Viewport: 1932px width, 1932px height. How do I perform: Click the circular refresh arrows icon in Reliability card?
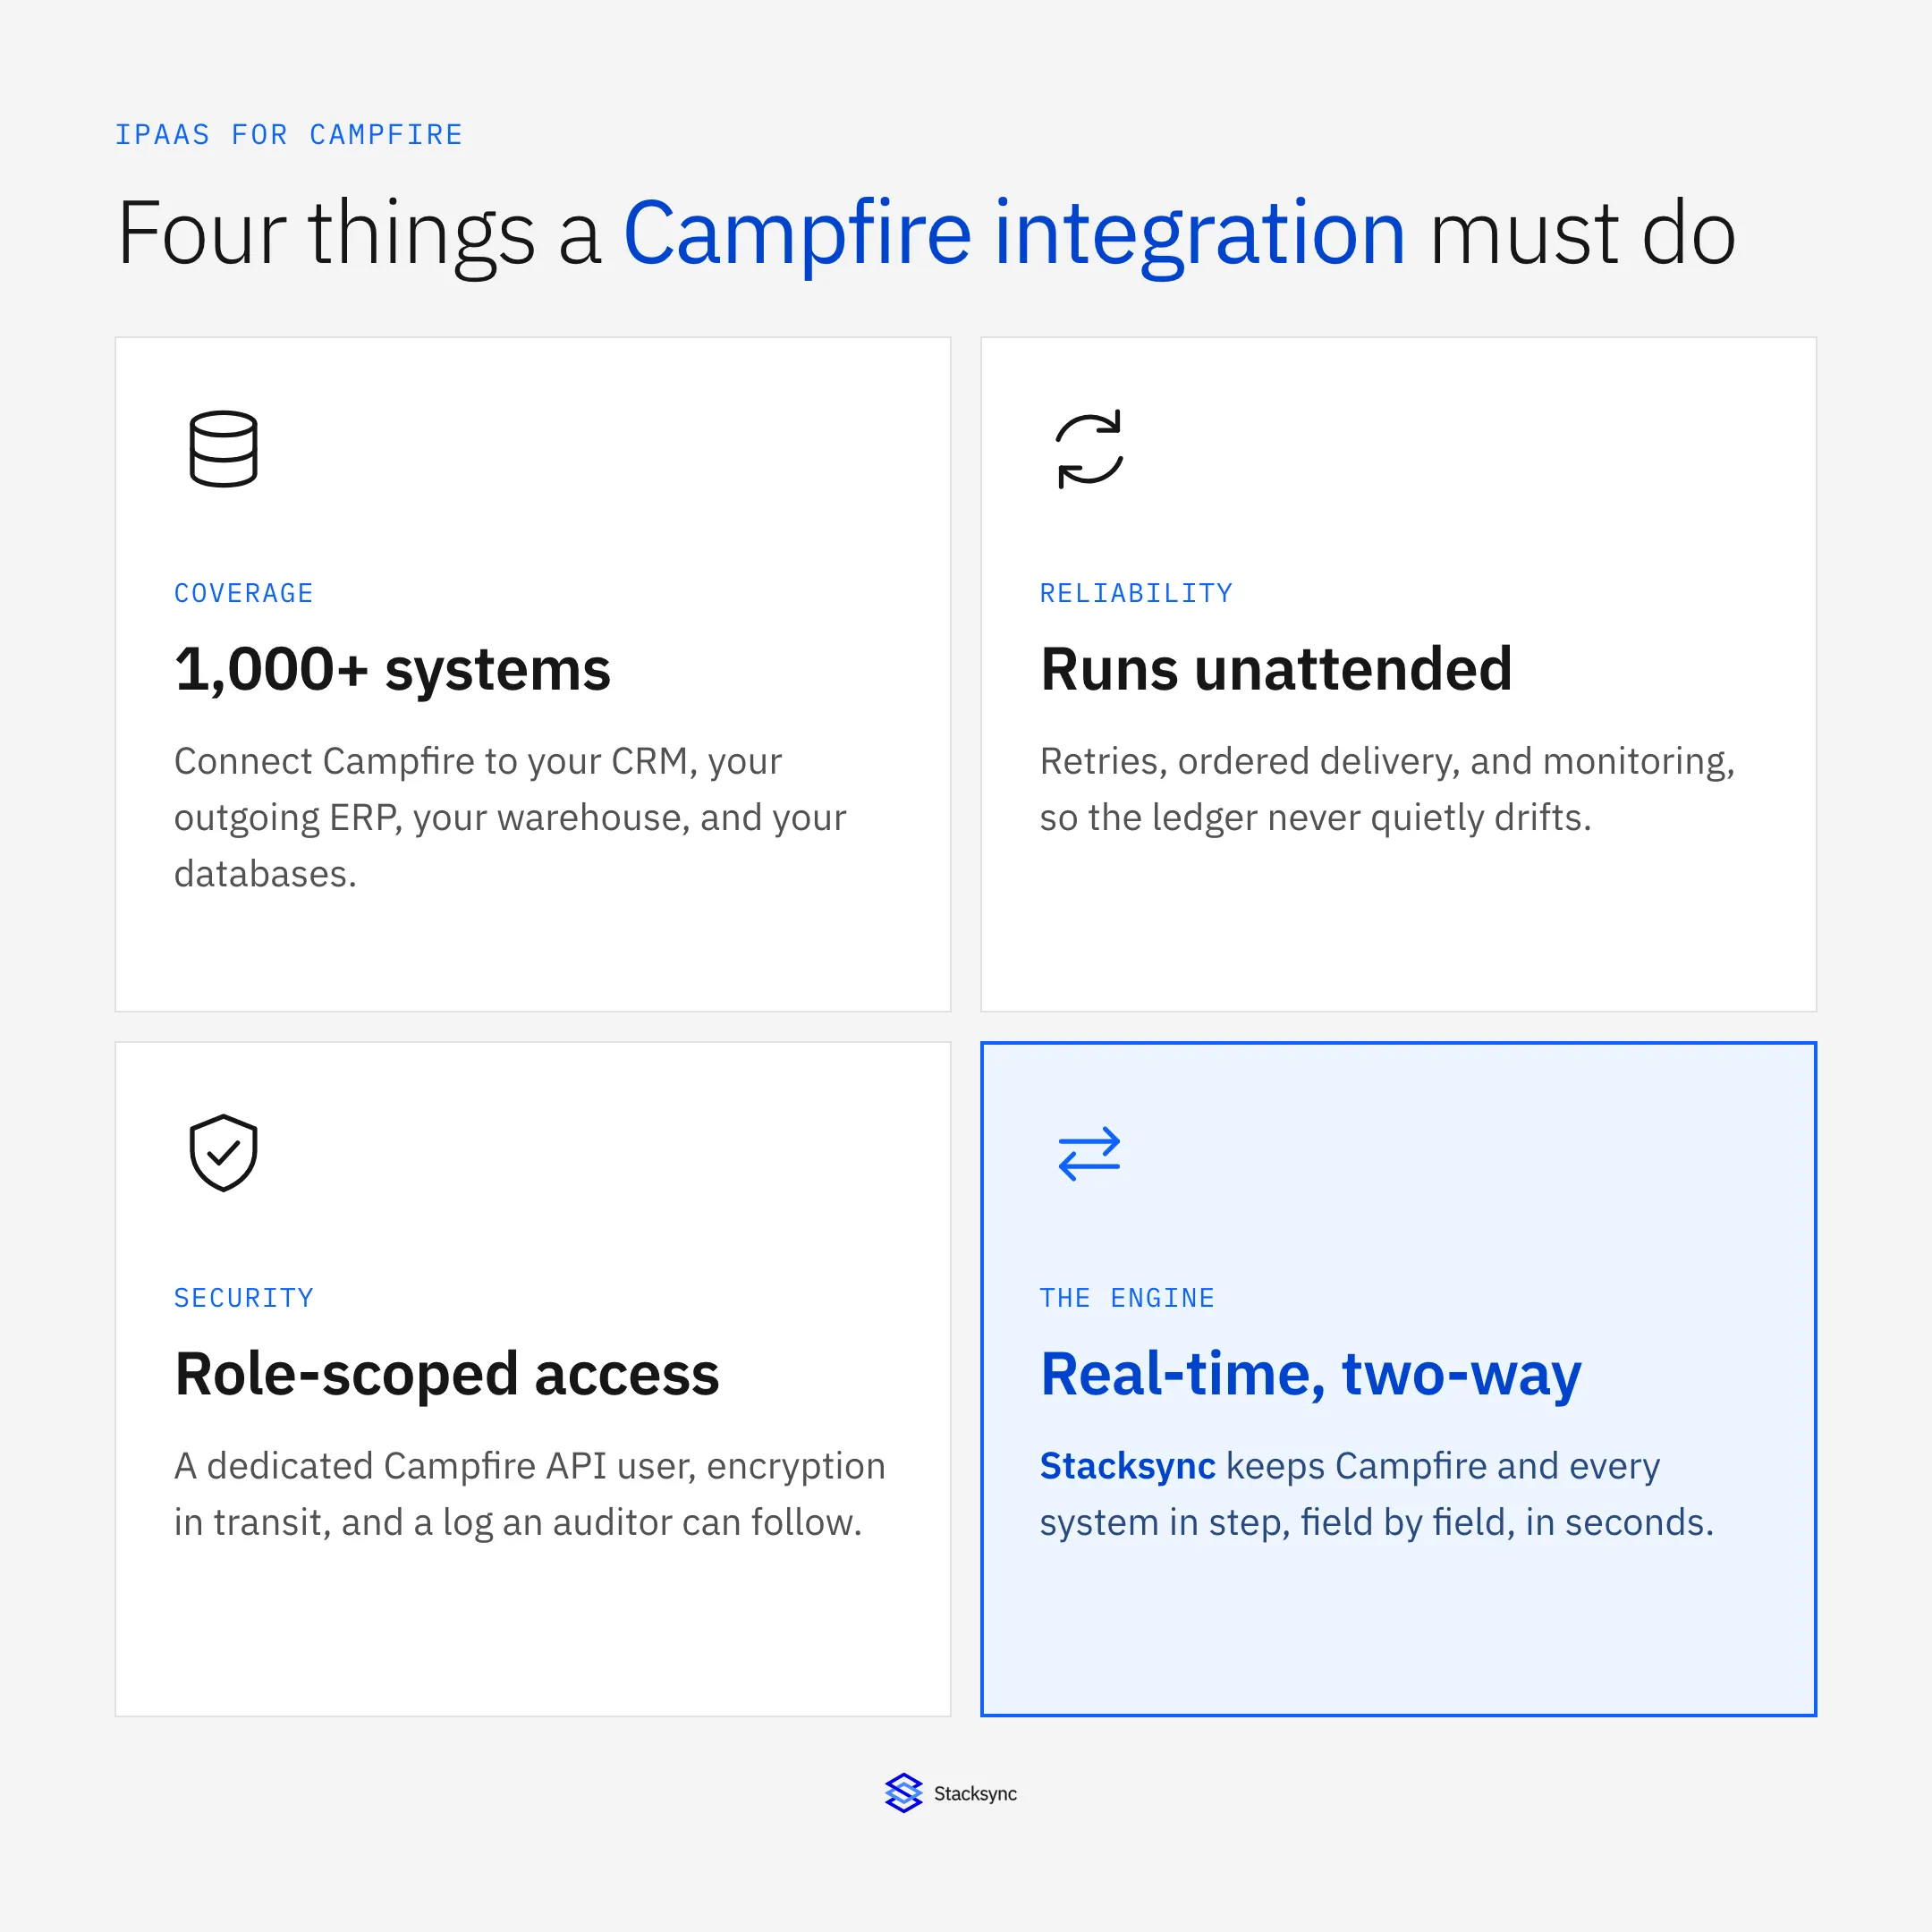click(1089, 449)
